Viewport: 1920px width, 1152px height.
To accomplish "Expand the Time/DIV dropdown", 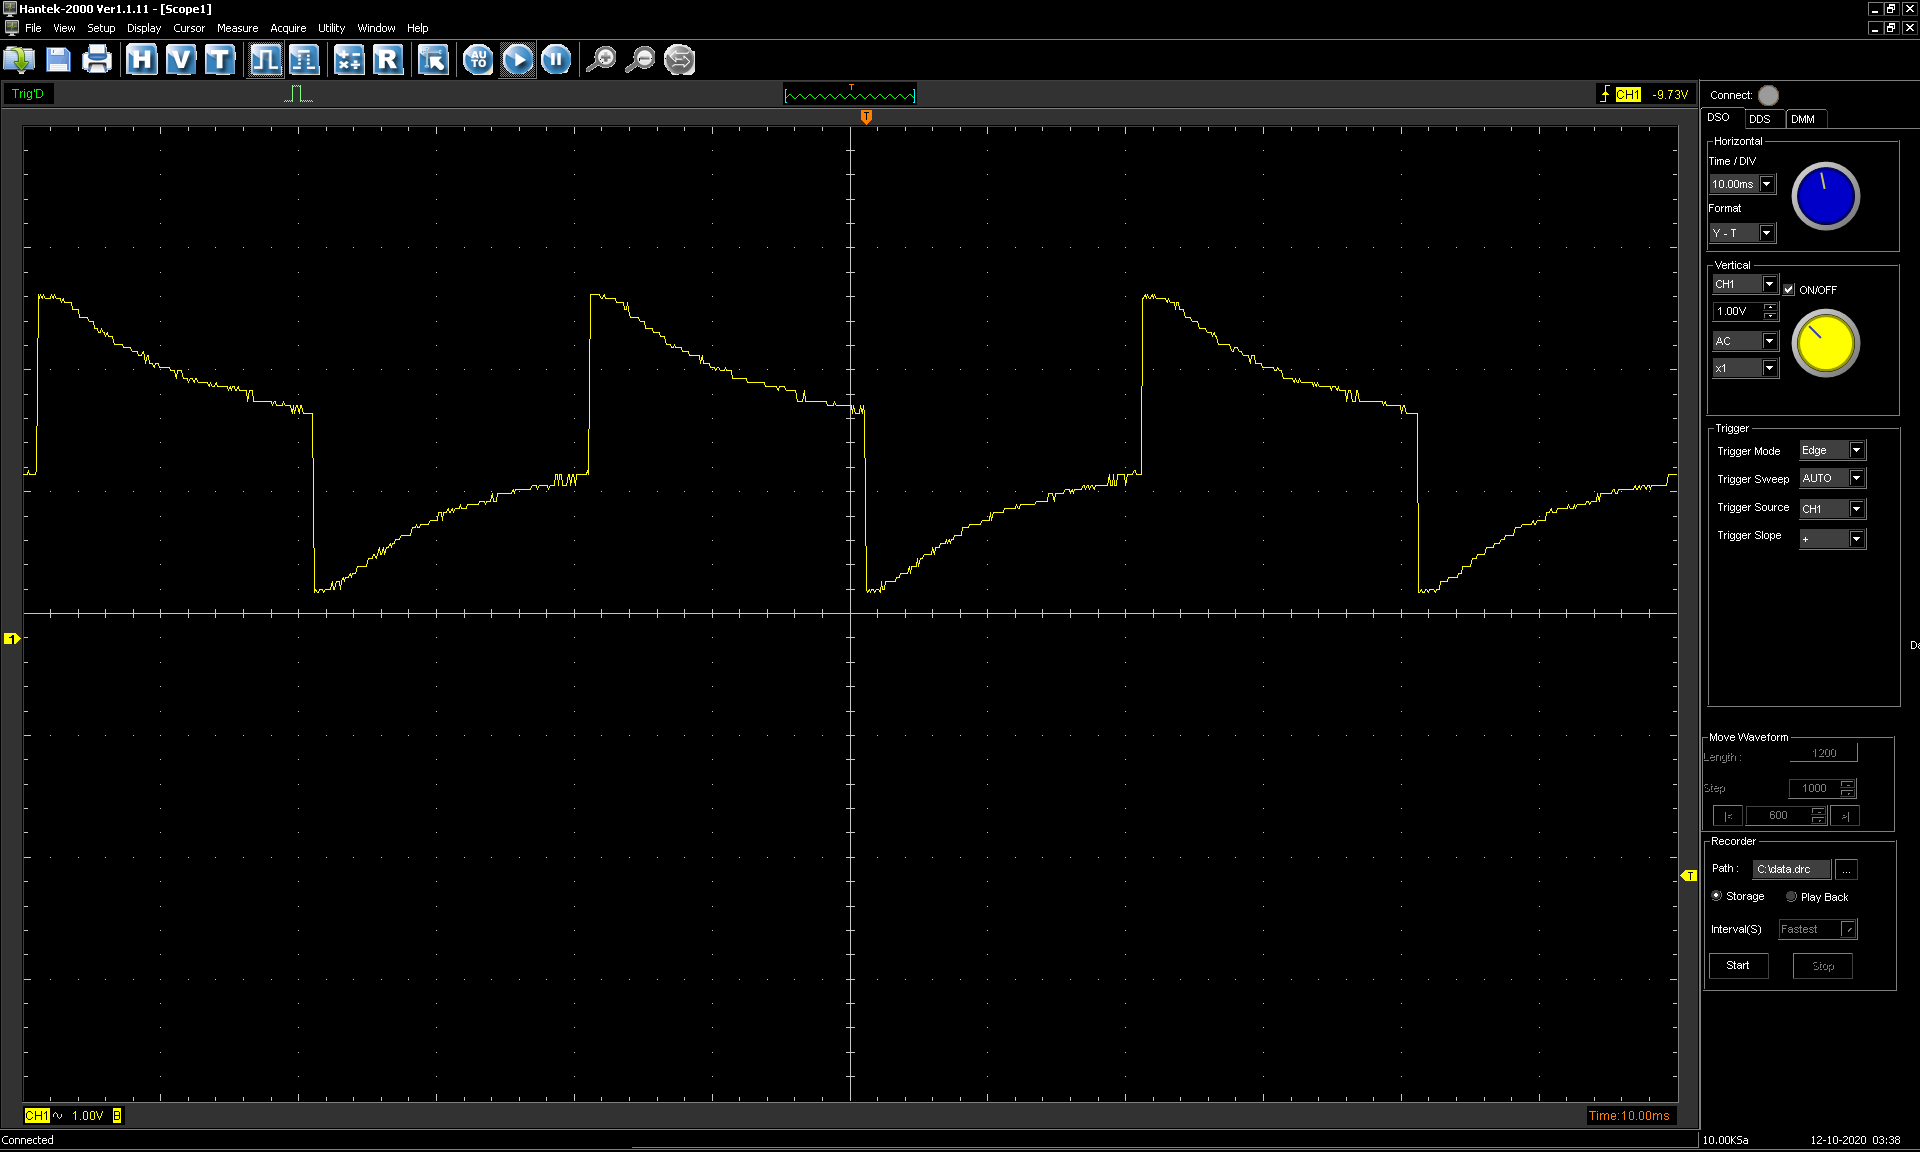I will (x=1767, y=184).
